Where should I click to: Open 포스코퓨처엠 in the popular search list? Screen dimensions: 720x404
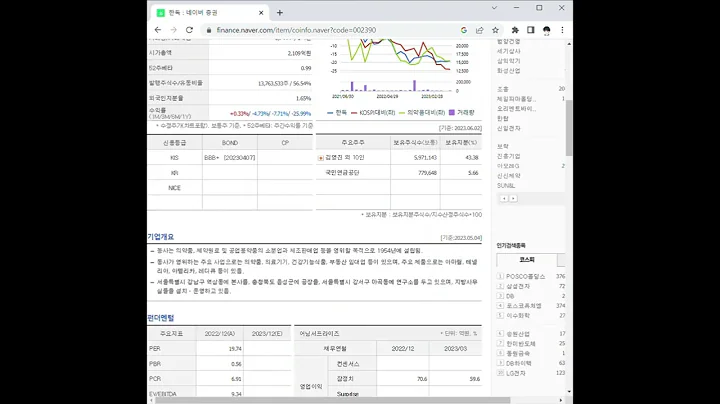(523, 306)
